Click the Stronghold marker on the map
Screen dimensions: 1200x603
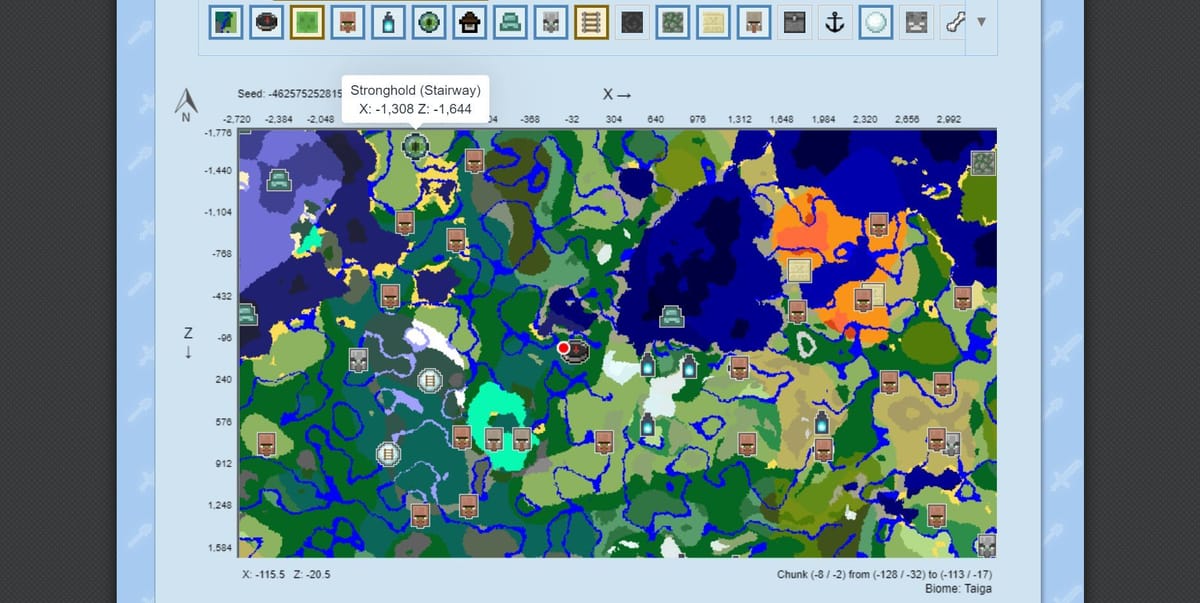[x=415, y=146]
